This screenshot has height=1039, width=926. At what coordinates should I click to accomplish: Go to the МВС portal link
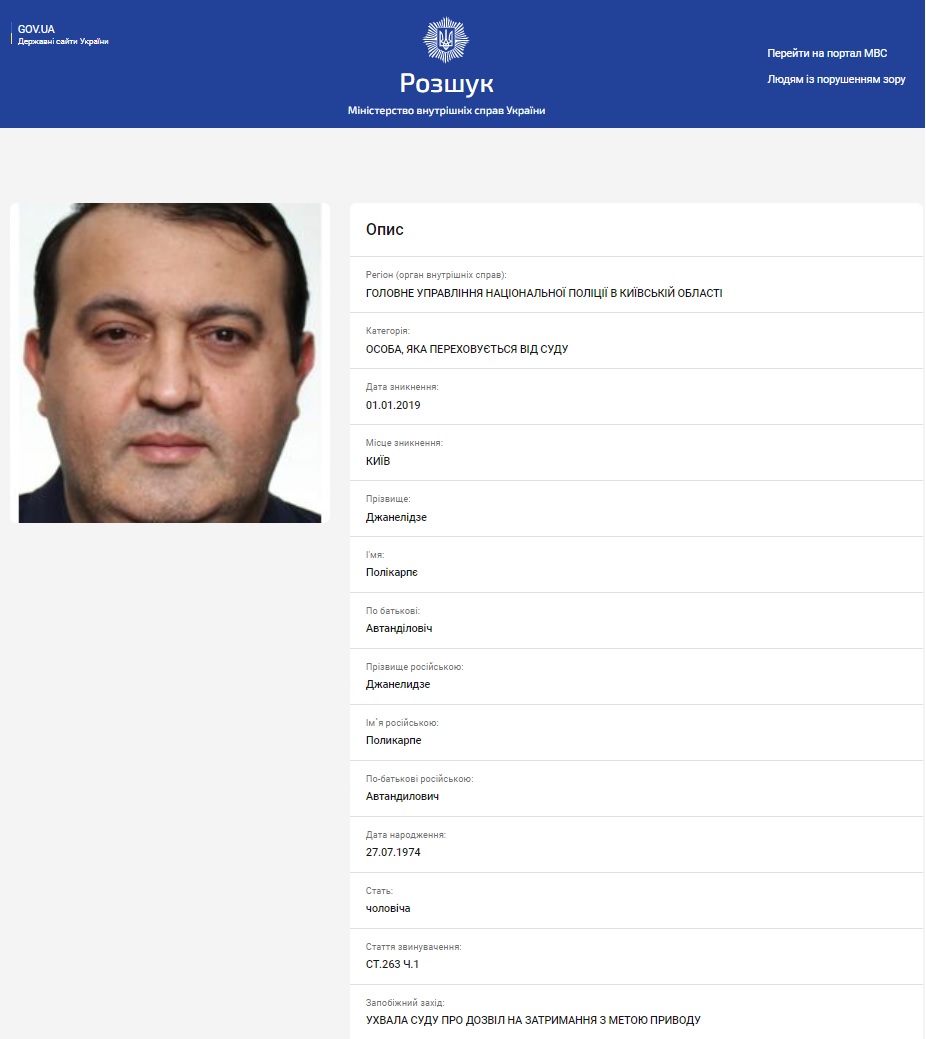point(827,53)
